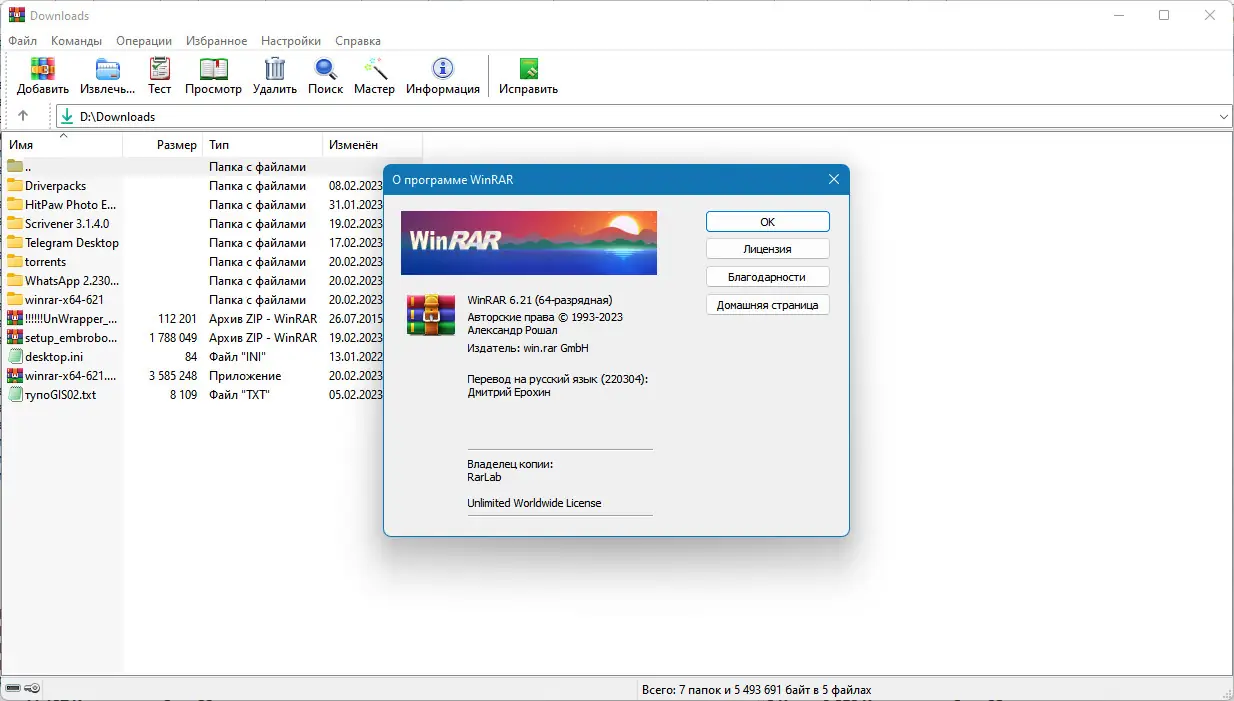1234x701 pixels.
Task: Go up one folder level arrow
Action: pos(23,116)
